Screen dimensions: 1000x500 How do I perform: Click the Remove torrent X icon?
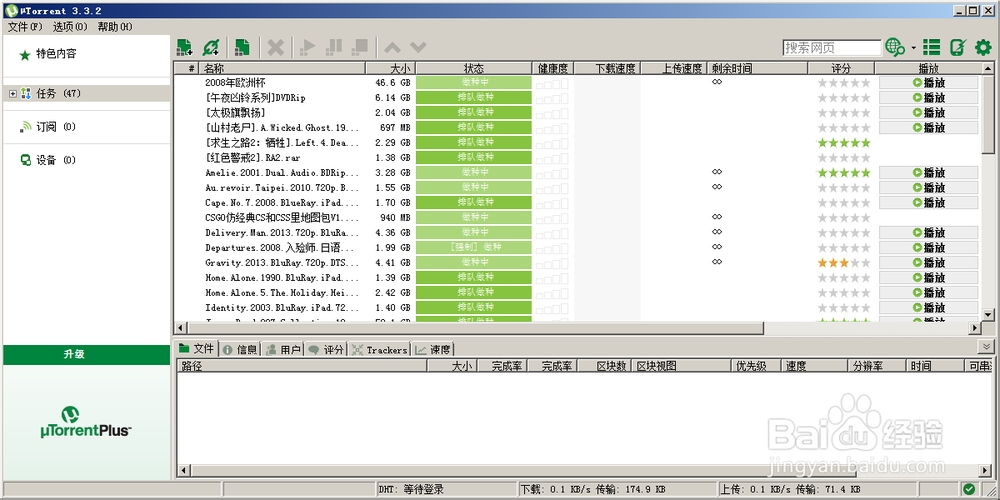click(276, 47)
